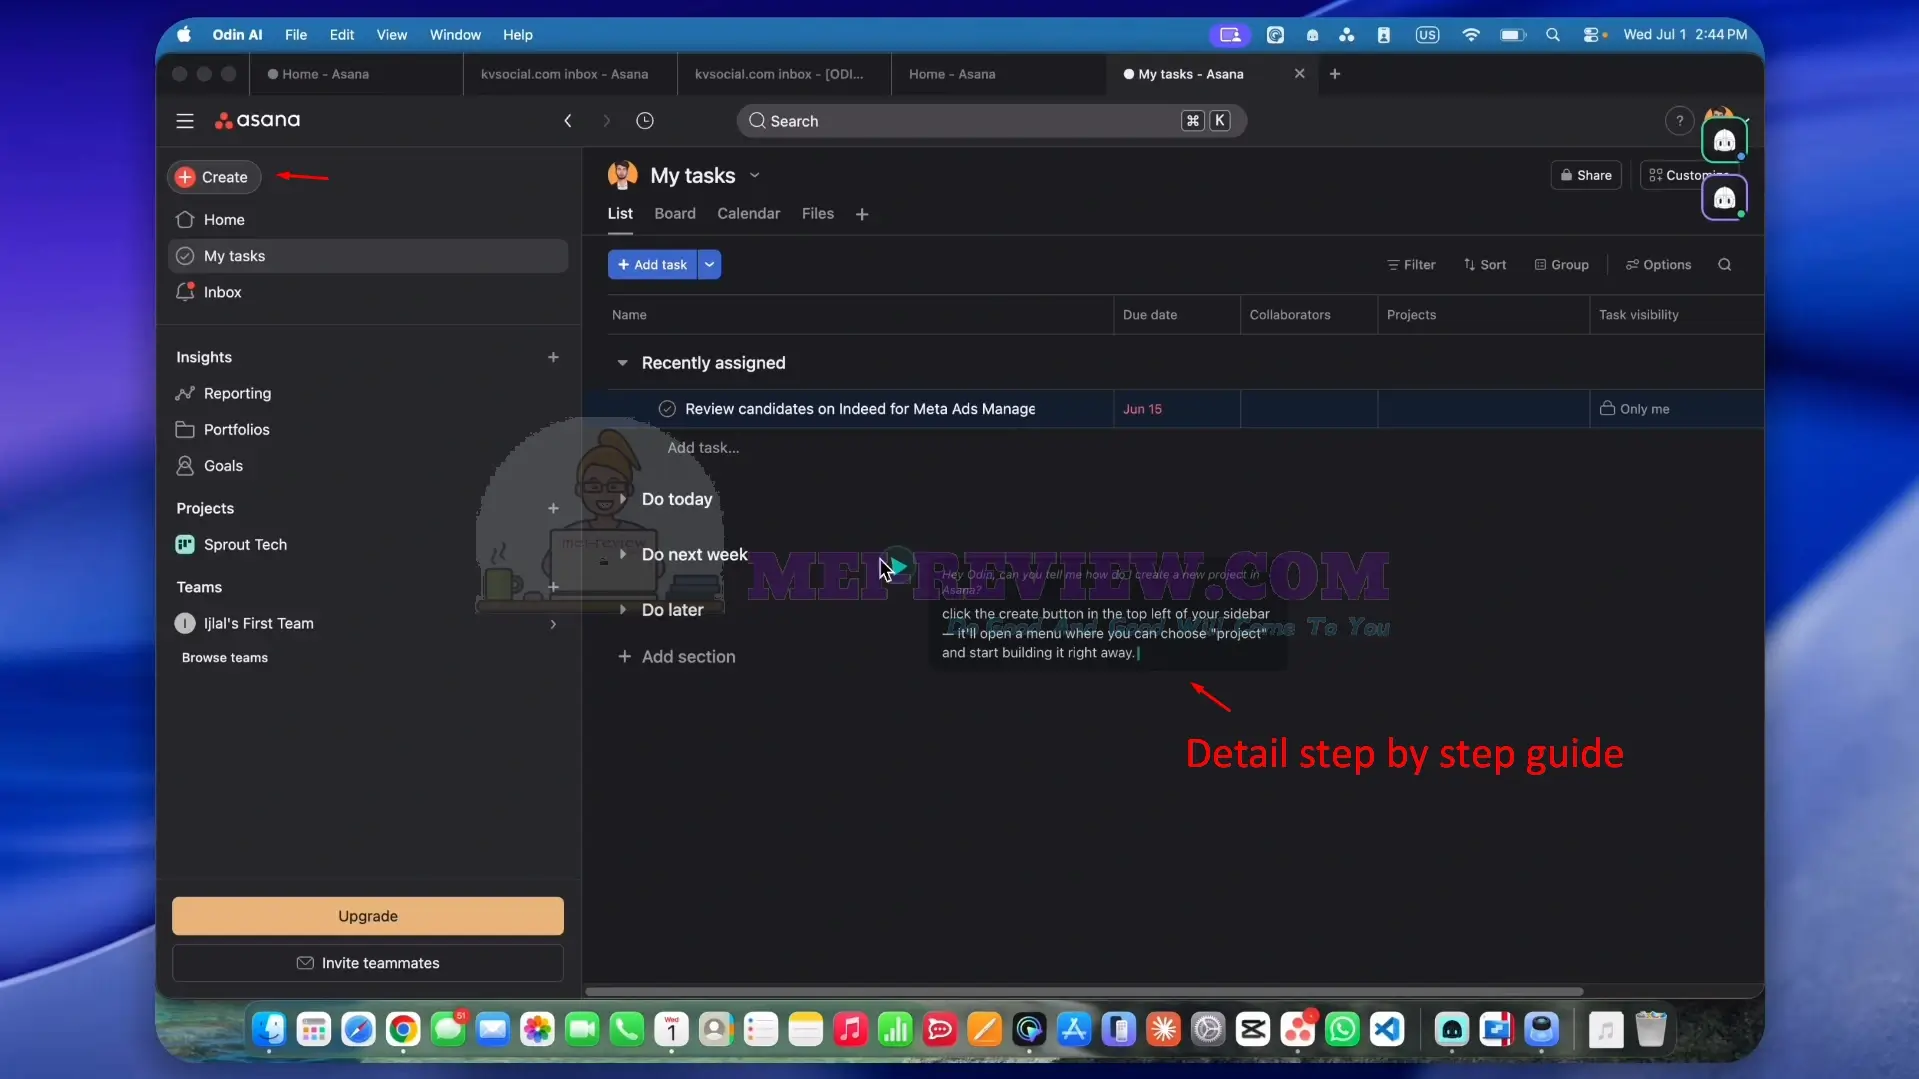Expand Ijlal's First Team chevron
This screenshot has width=1919, height=1079.
[553, 624]
